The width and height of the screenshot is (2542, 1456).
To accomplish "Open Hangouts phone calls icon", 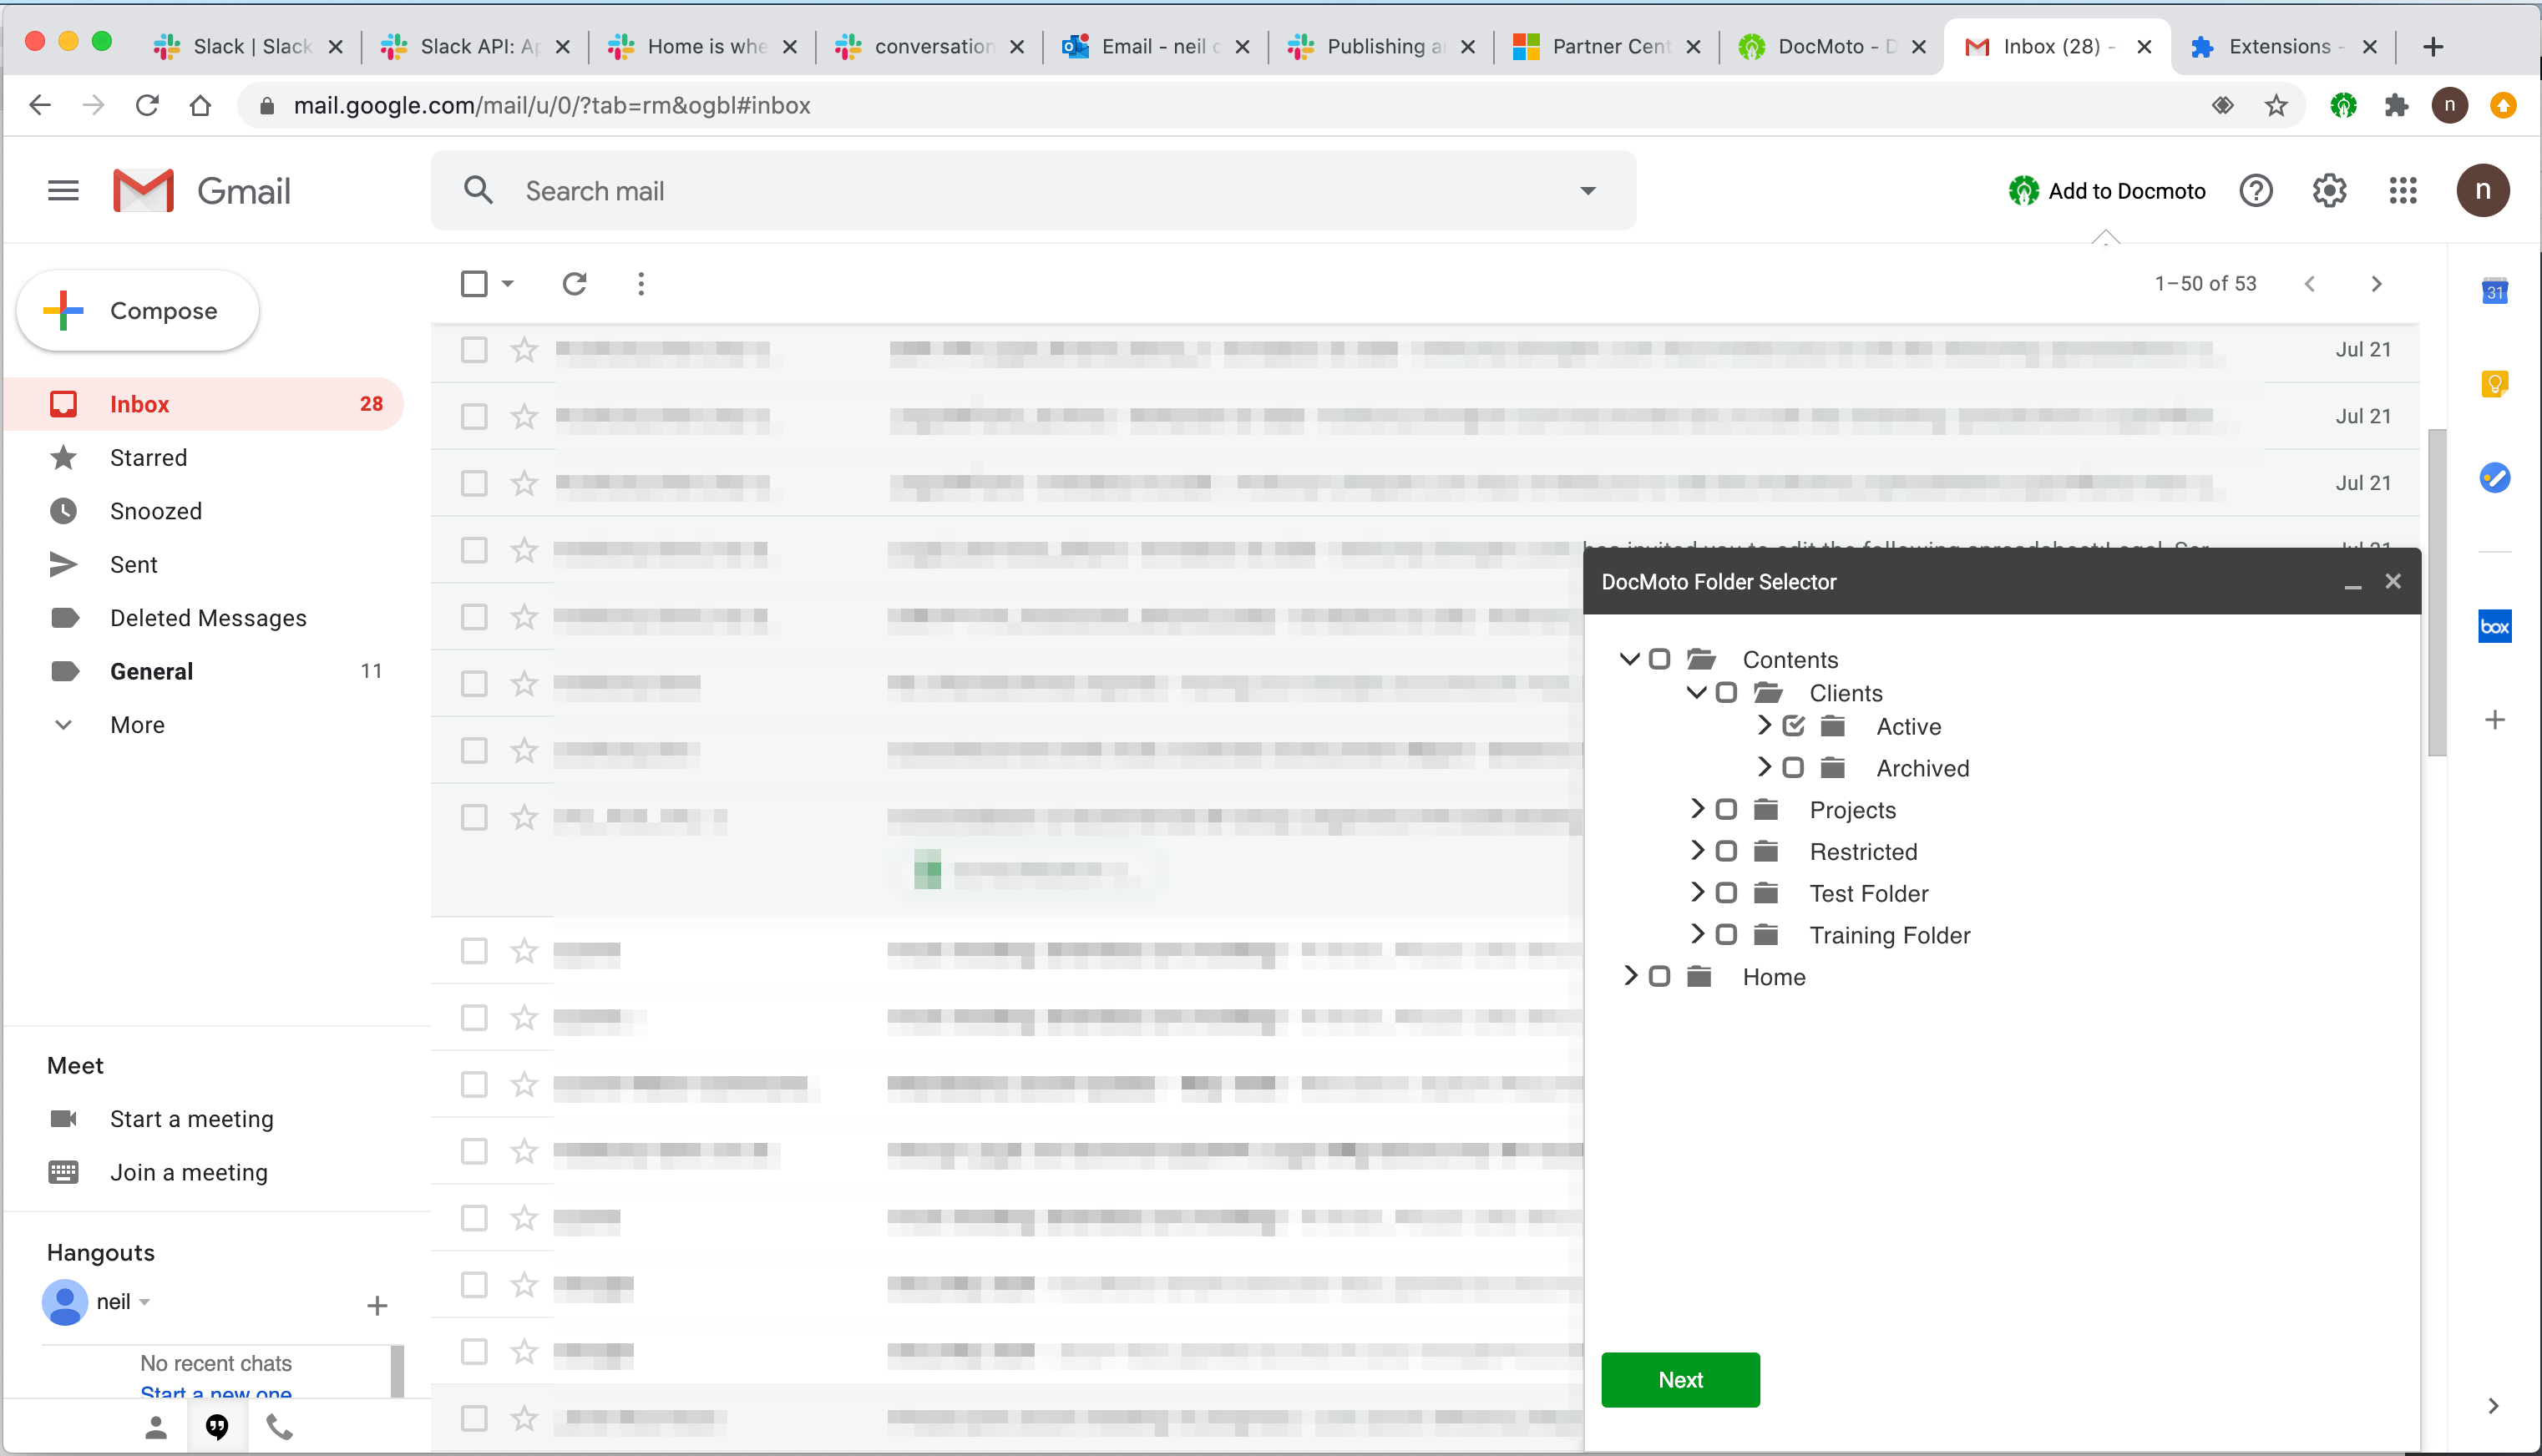I will (x=280, y=1428).
